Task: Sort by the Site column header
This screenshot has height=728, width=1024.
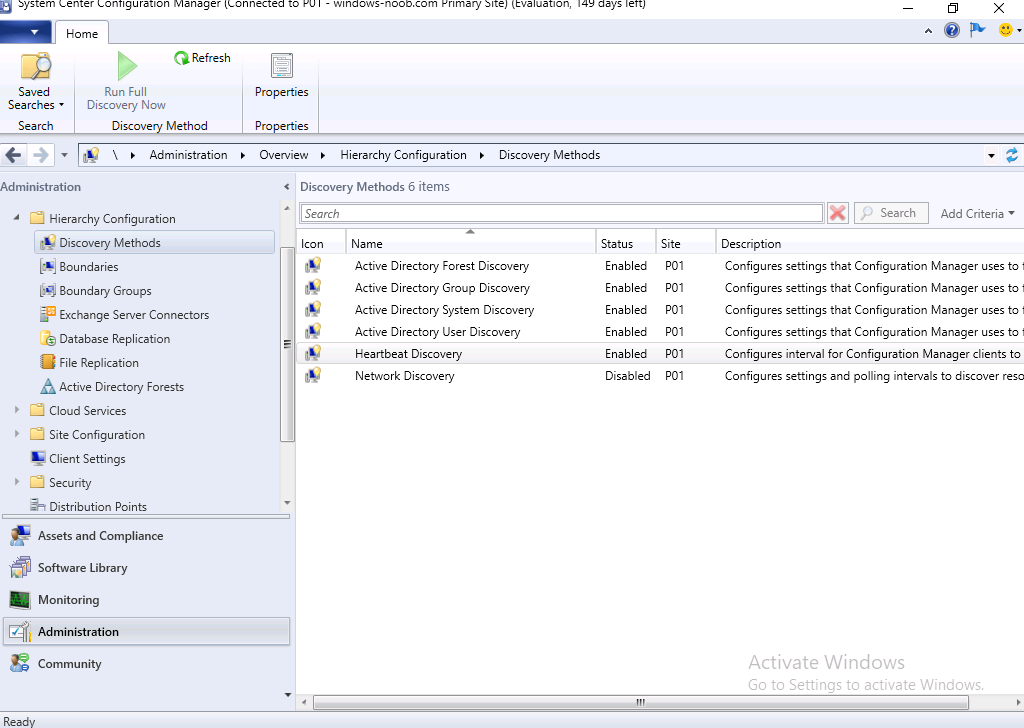Action: coord(686,244)
